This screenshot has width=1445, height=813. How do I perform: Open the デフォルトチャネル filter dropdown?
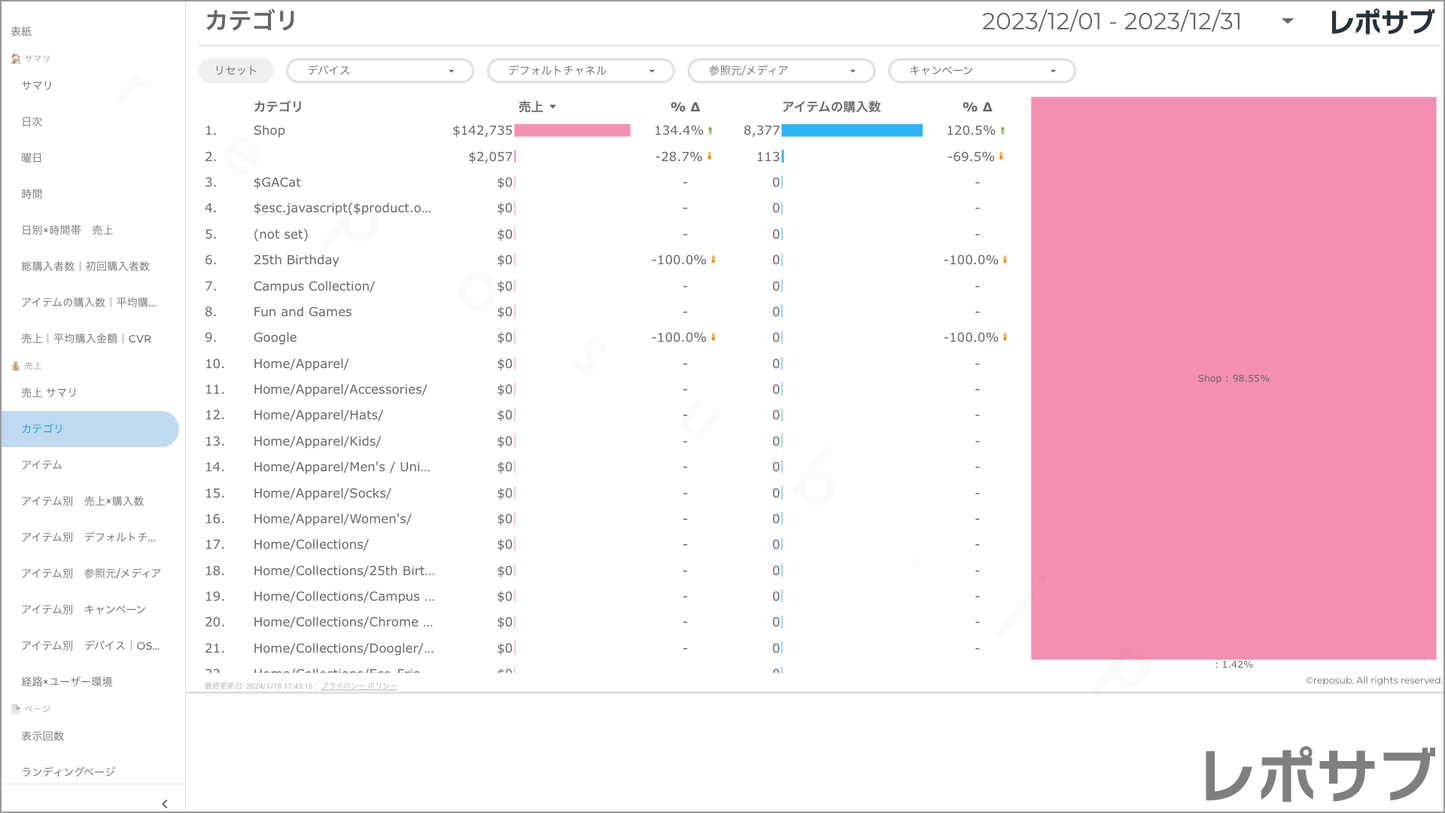tap(581, 71)
